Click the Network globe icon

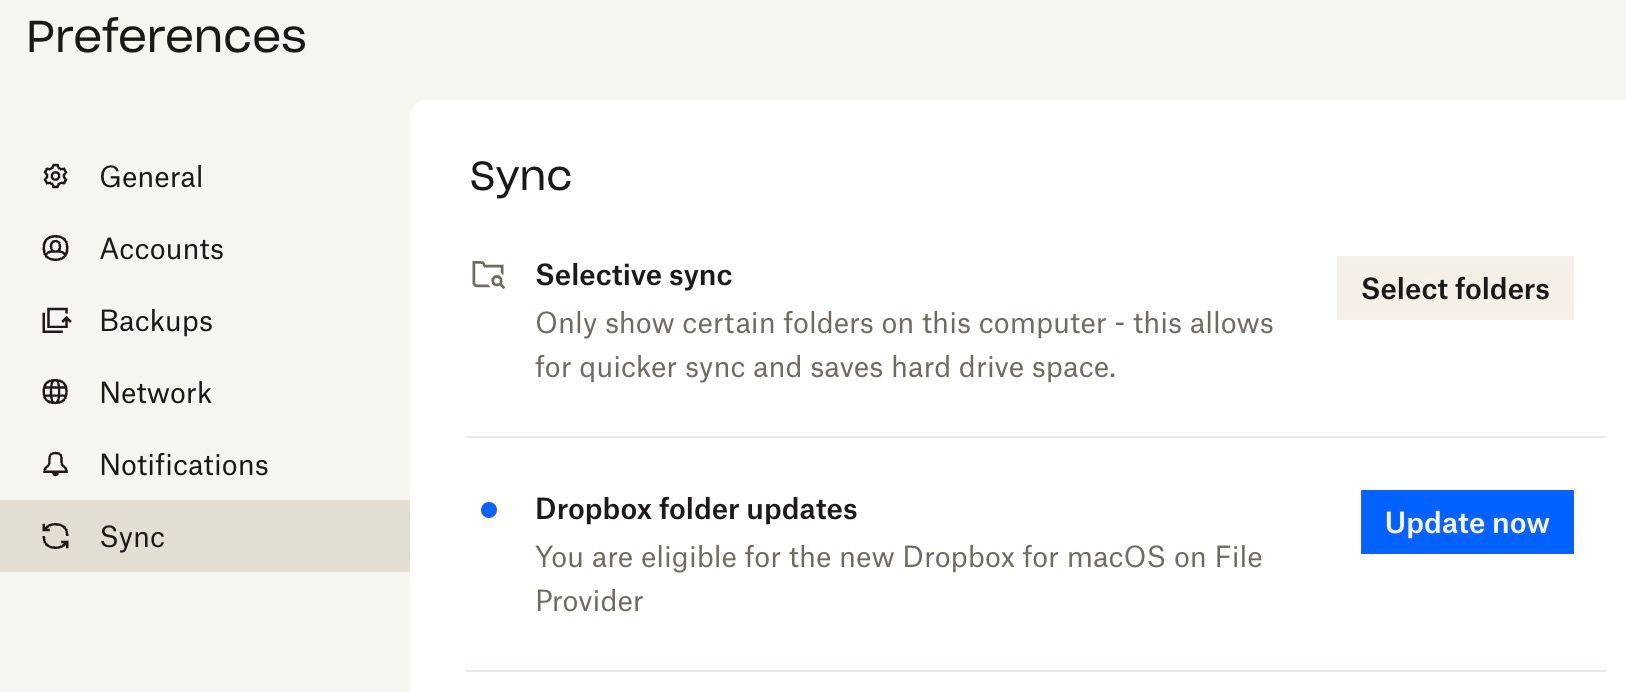coord(55,393)
